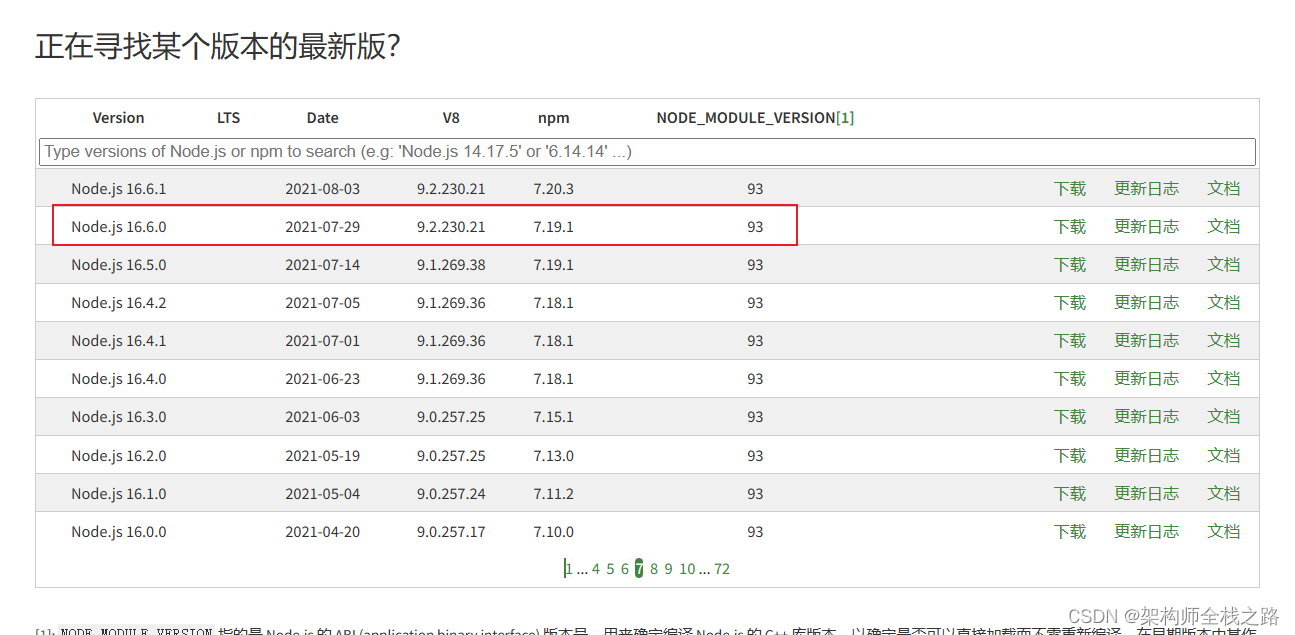
Task: Go to pagination page 9
Action: coord(668,569)
